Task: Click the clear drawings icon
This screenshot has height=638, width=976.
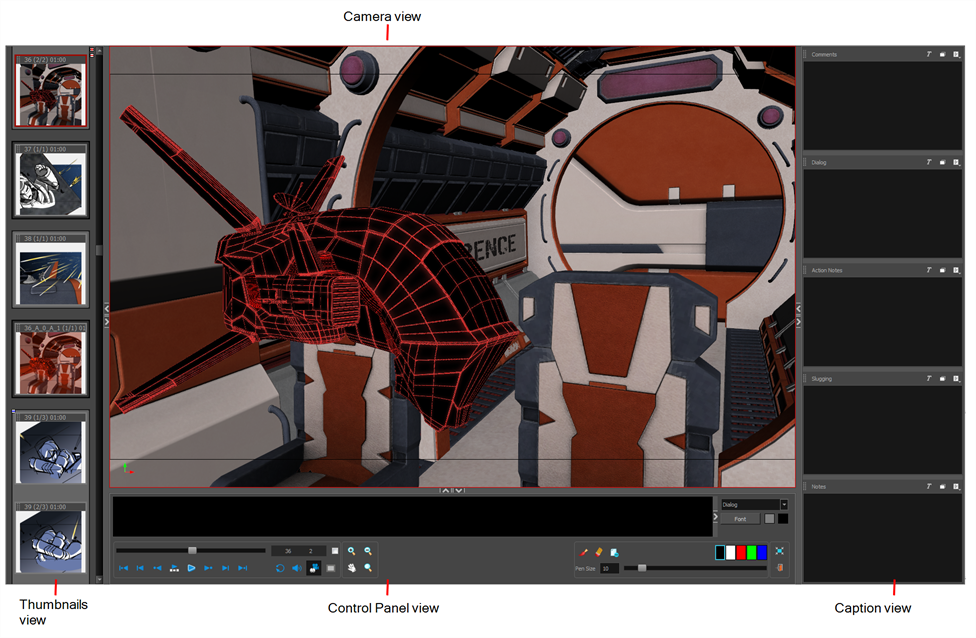Action: coord(613,551)
